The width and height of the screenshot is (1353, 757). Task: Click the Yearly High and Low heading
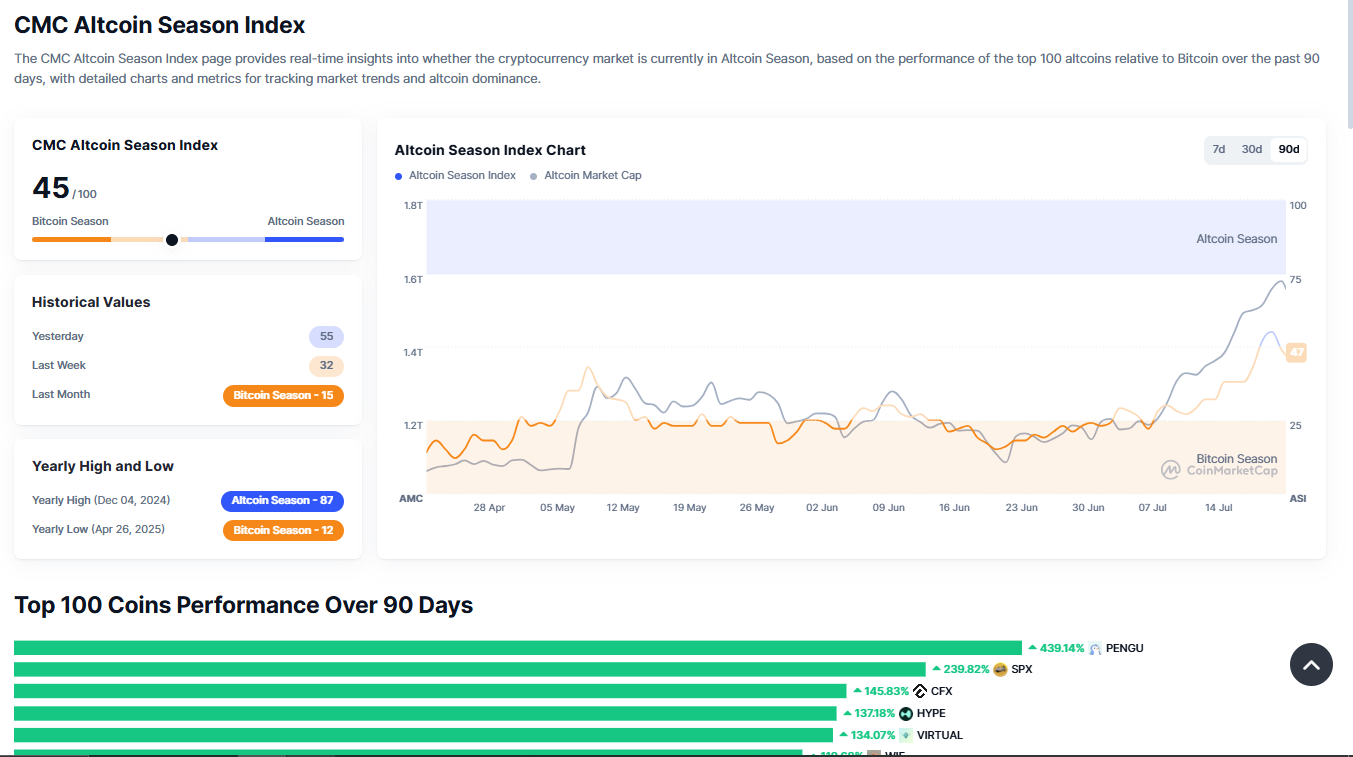tap(103, 466)
